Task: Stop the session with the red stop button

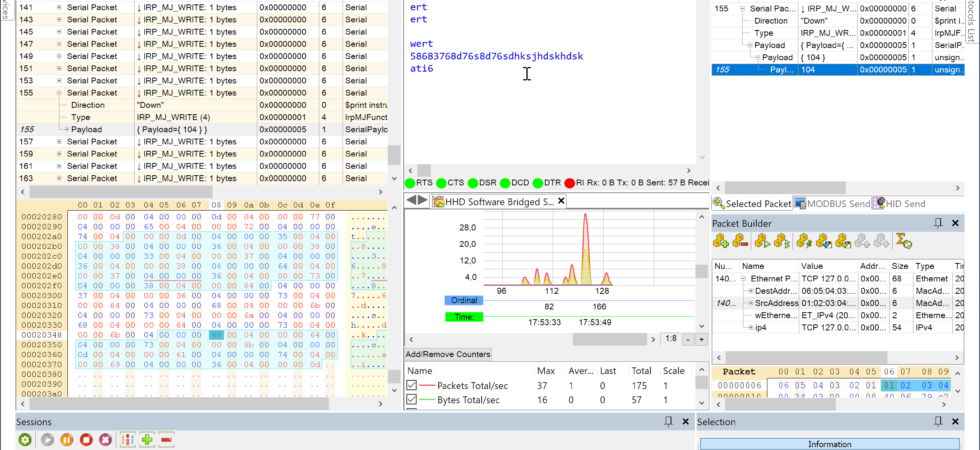Action: coord(86,440)
